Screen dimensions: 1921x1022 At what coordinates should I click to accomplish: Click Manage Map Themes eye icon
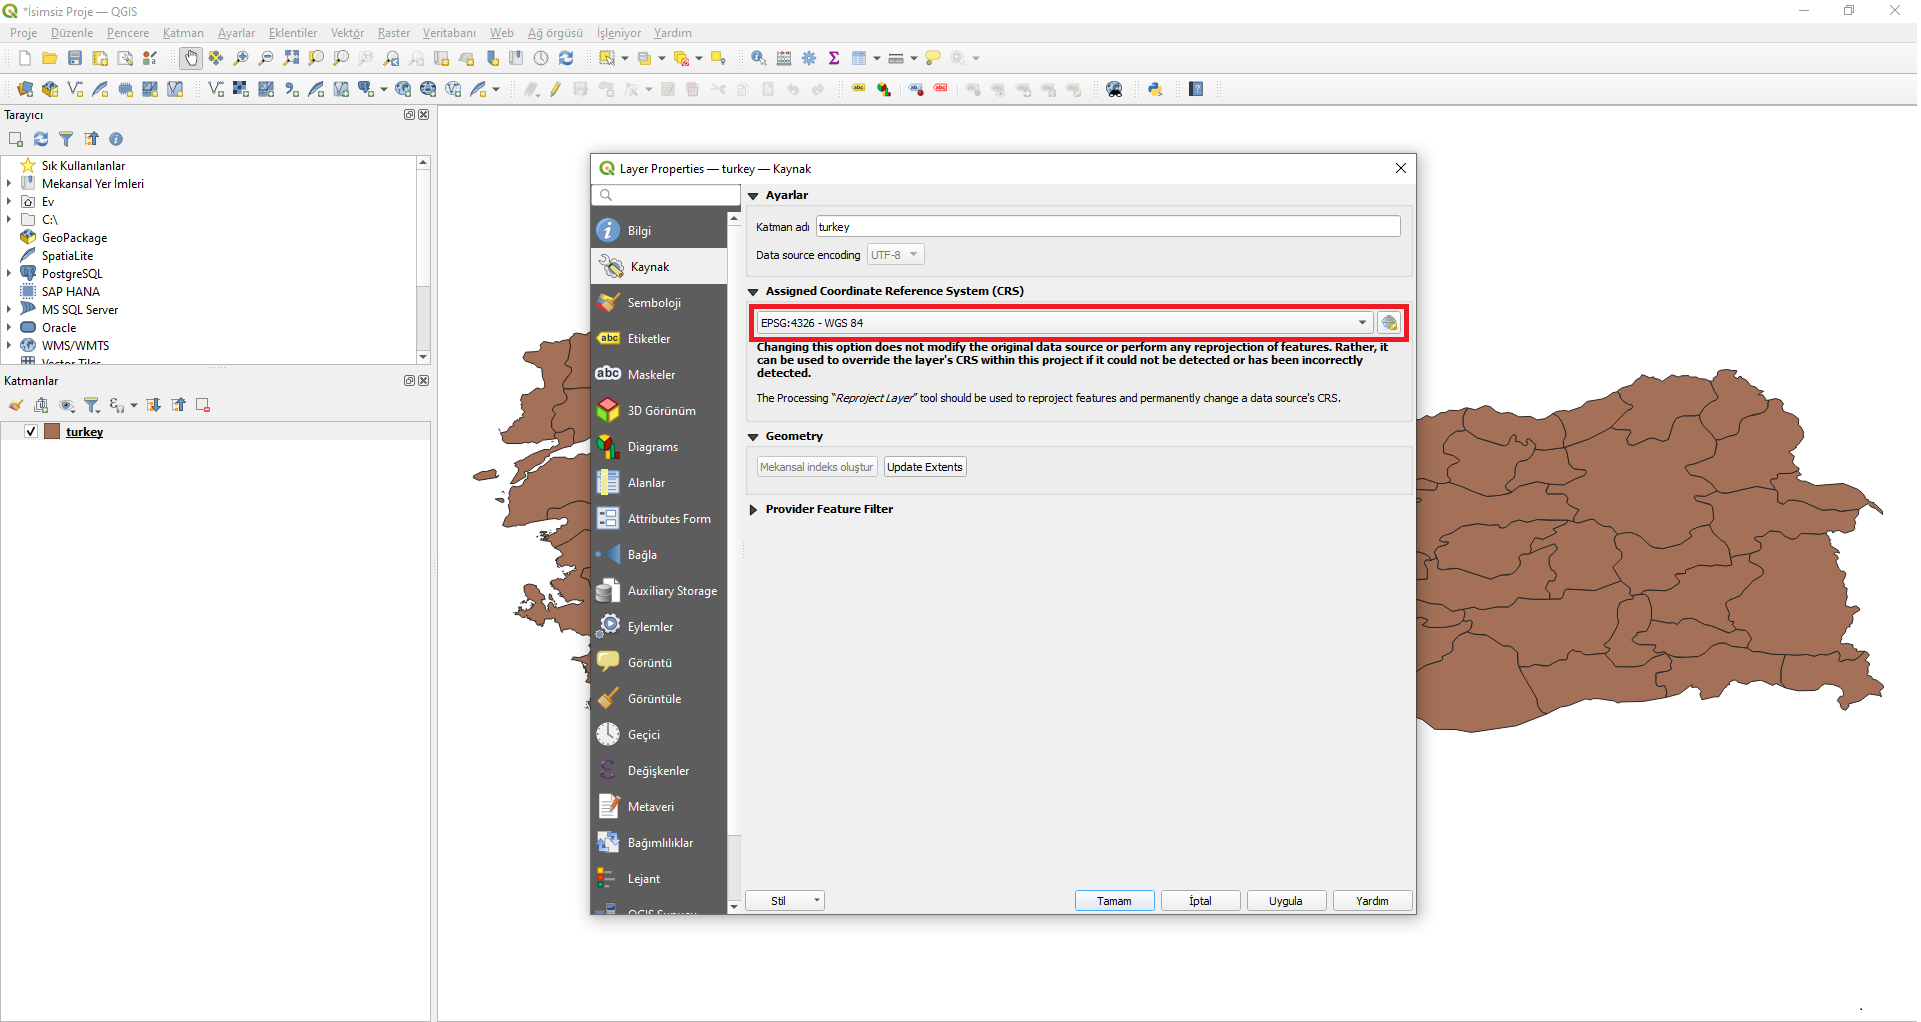(67, 405)
